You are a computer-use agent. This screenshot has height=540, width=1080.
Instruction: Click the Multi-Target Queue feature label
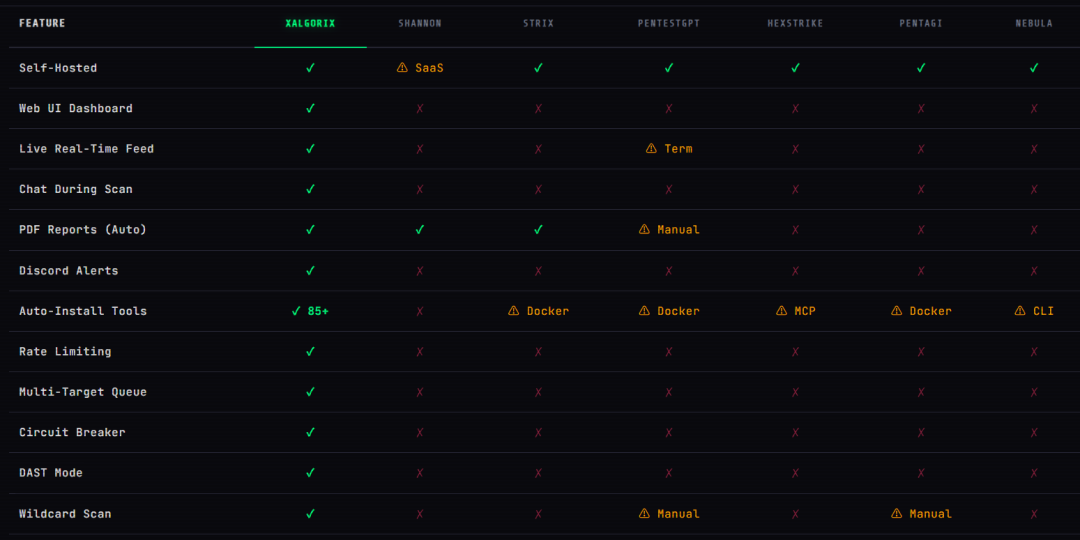point(83,392)
